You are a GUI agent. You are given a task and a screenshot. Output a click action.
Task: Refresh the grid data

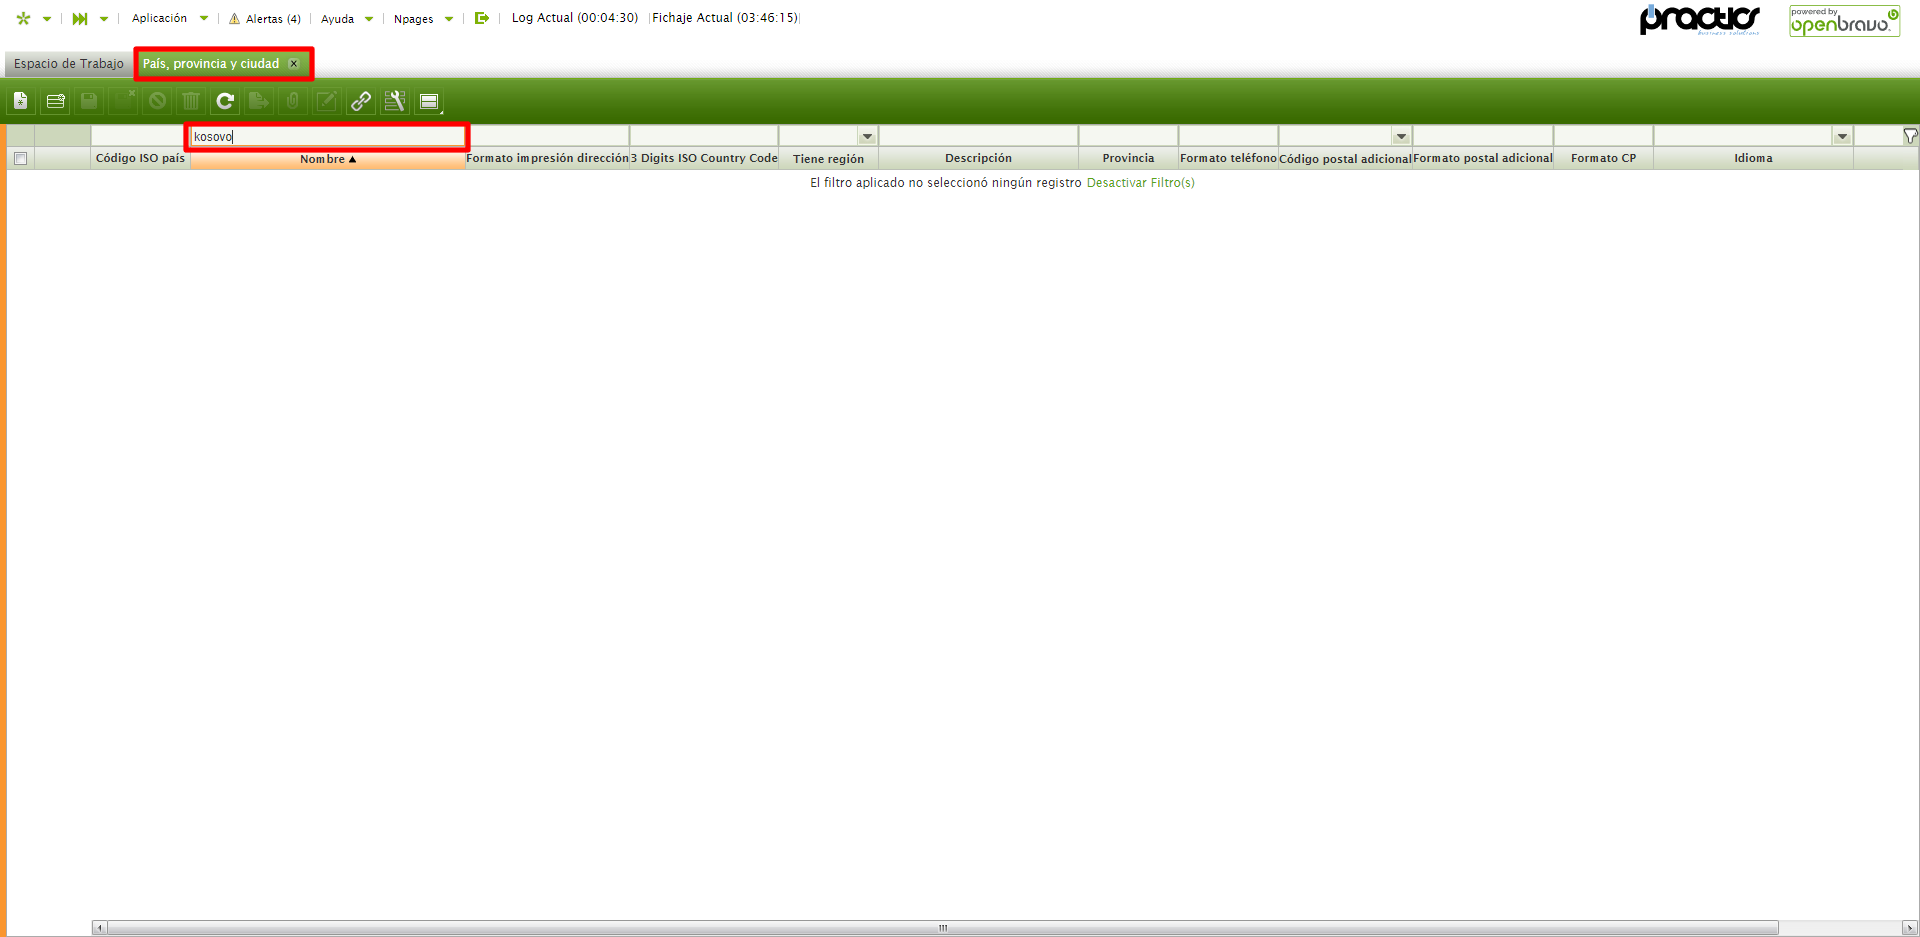225,101
